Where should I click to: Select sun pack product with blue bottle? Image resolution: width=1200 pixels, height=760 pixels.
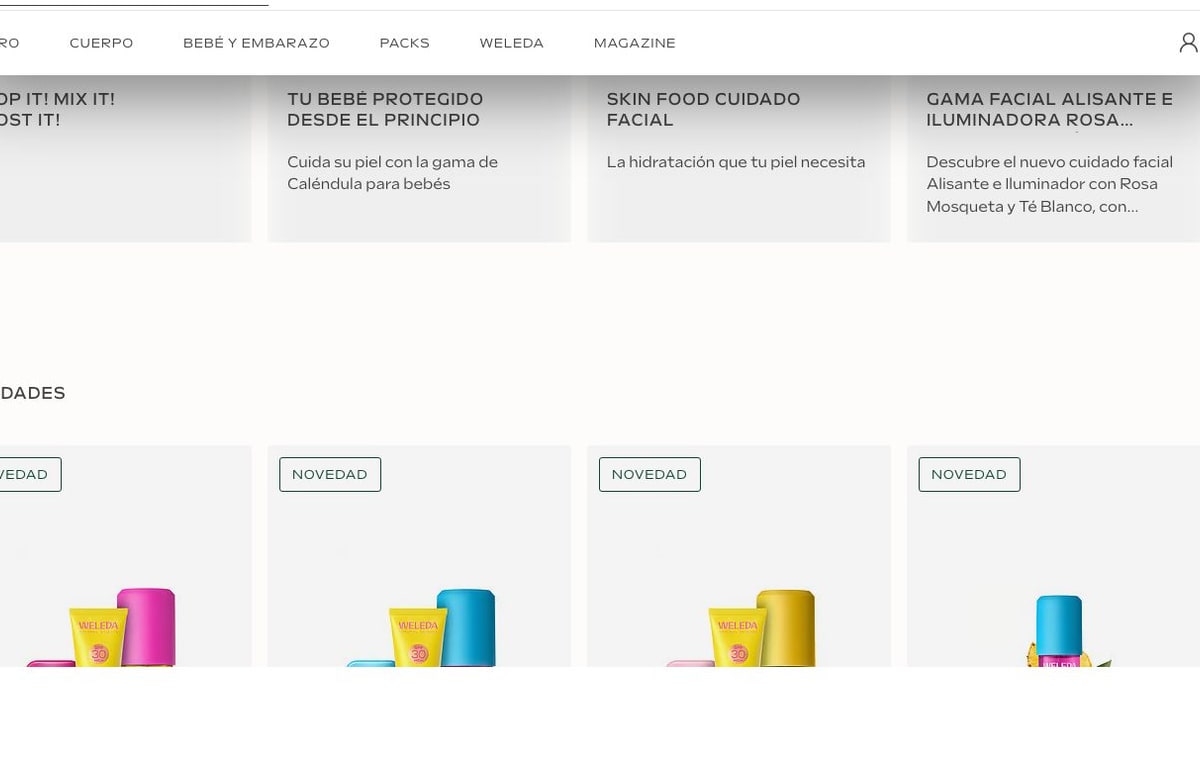click(x=419, y=556)
